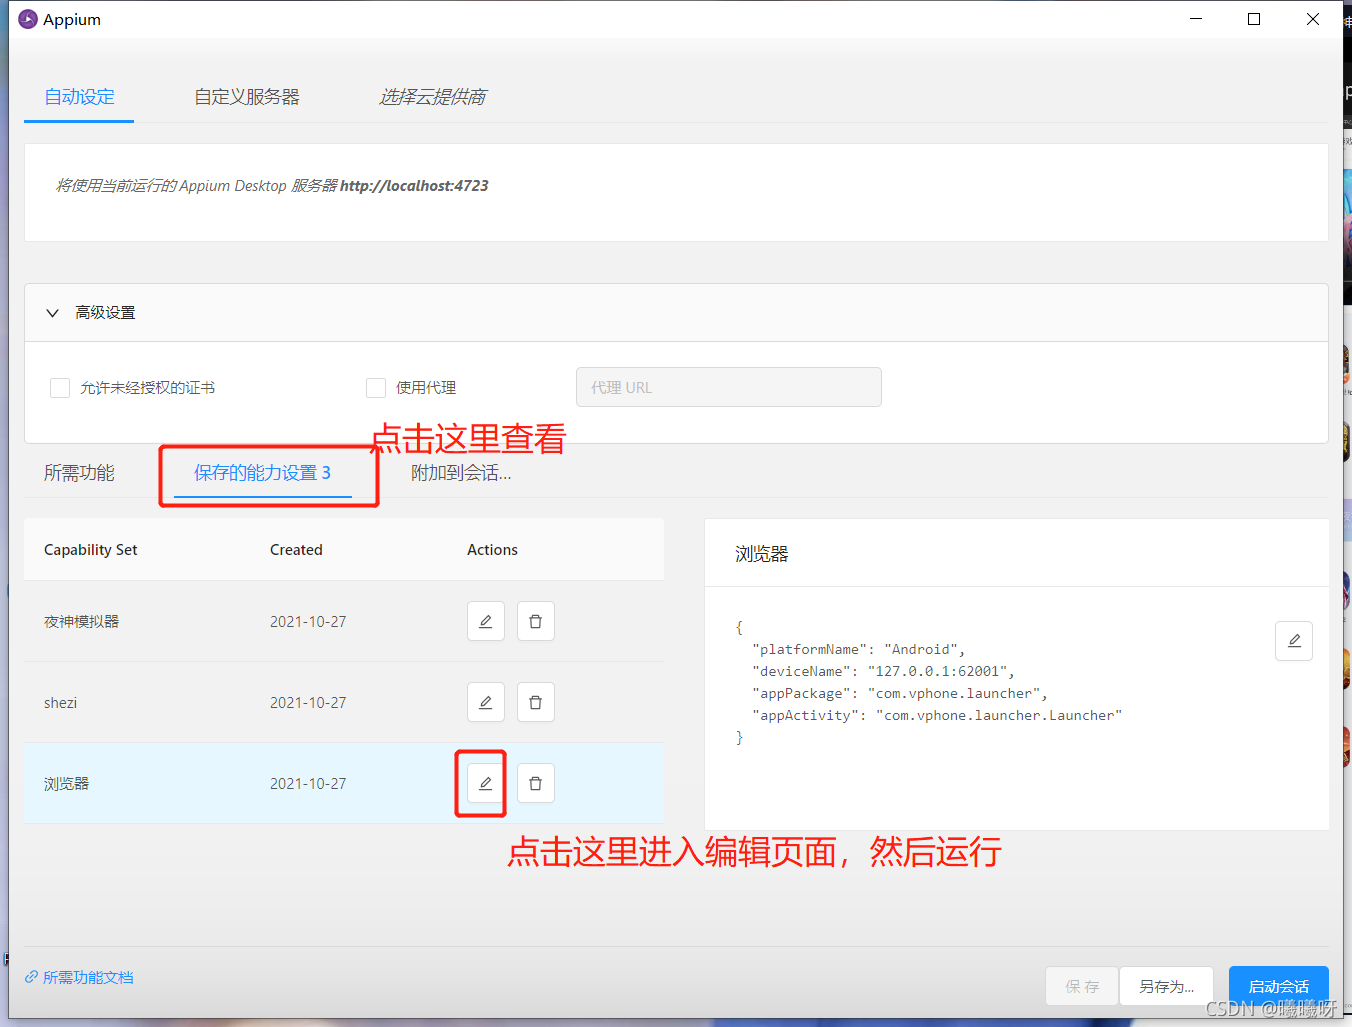Switch to the 所需功能 tab

click(x=79, y=473)
